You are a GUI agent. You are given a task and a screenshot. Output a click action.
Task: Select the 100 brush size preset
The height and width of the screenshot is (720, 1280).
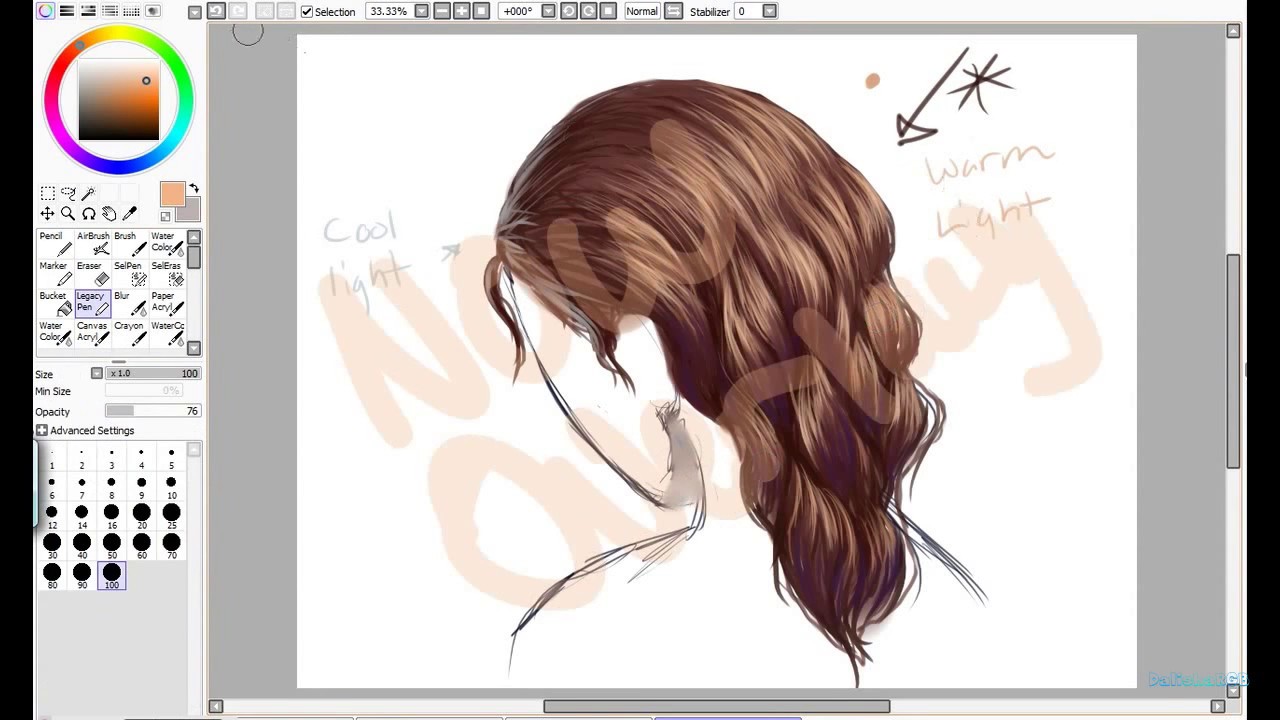[111, 573]
